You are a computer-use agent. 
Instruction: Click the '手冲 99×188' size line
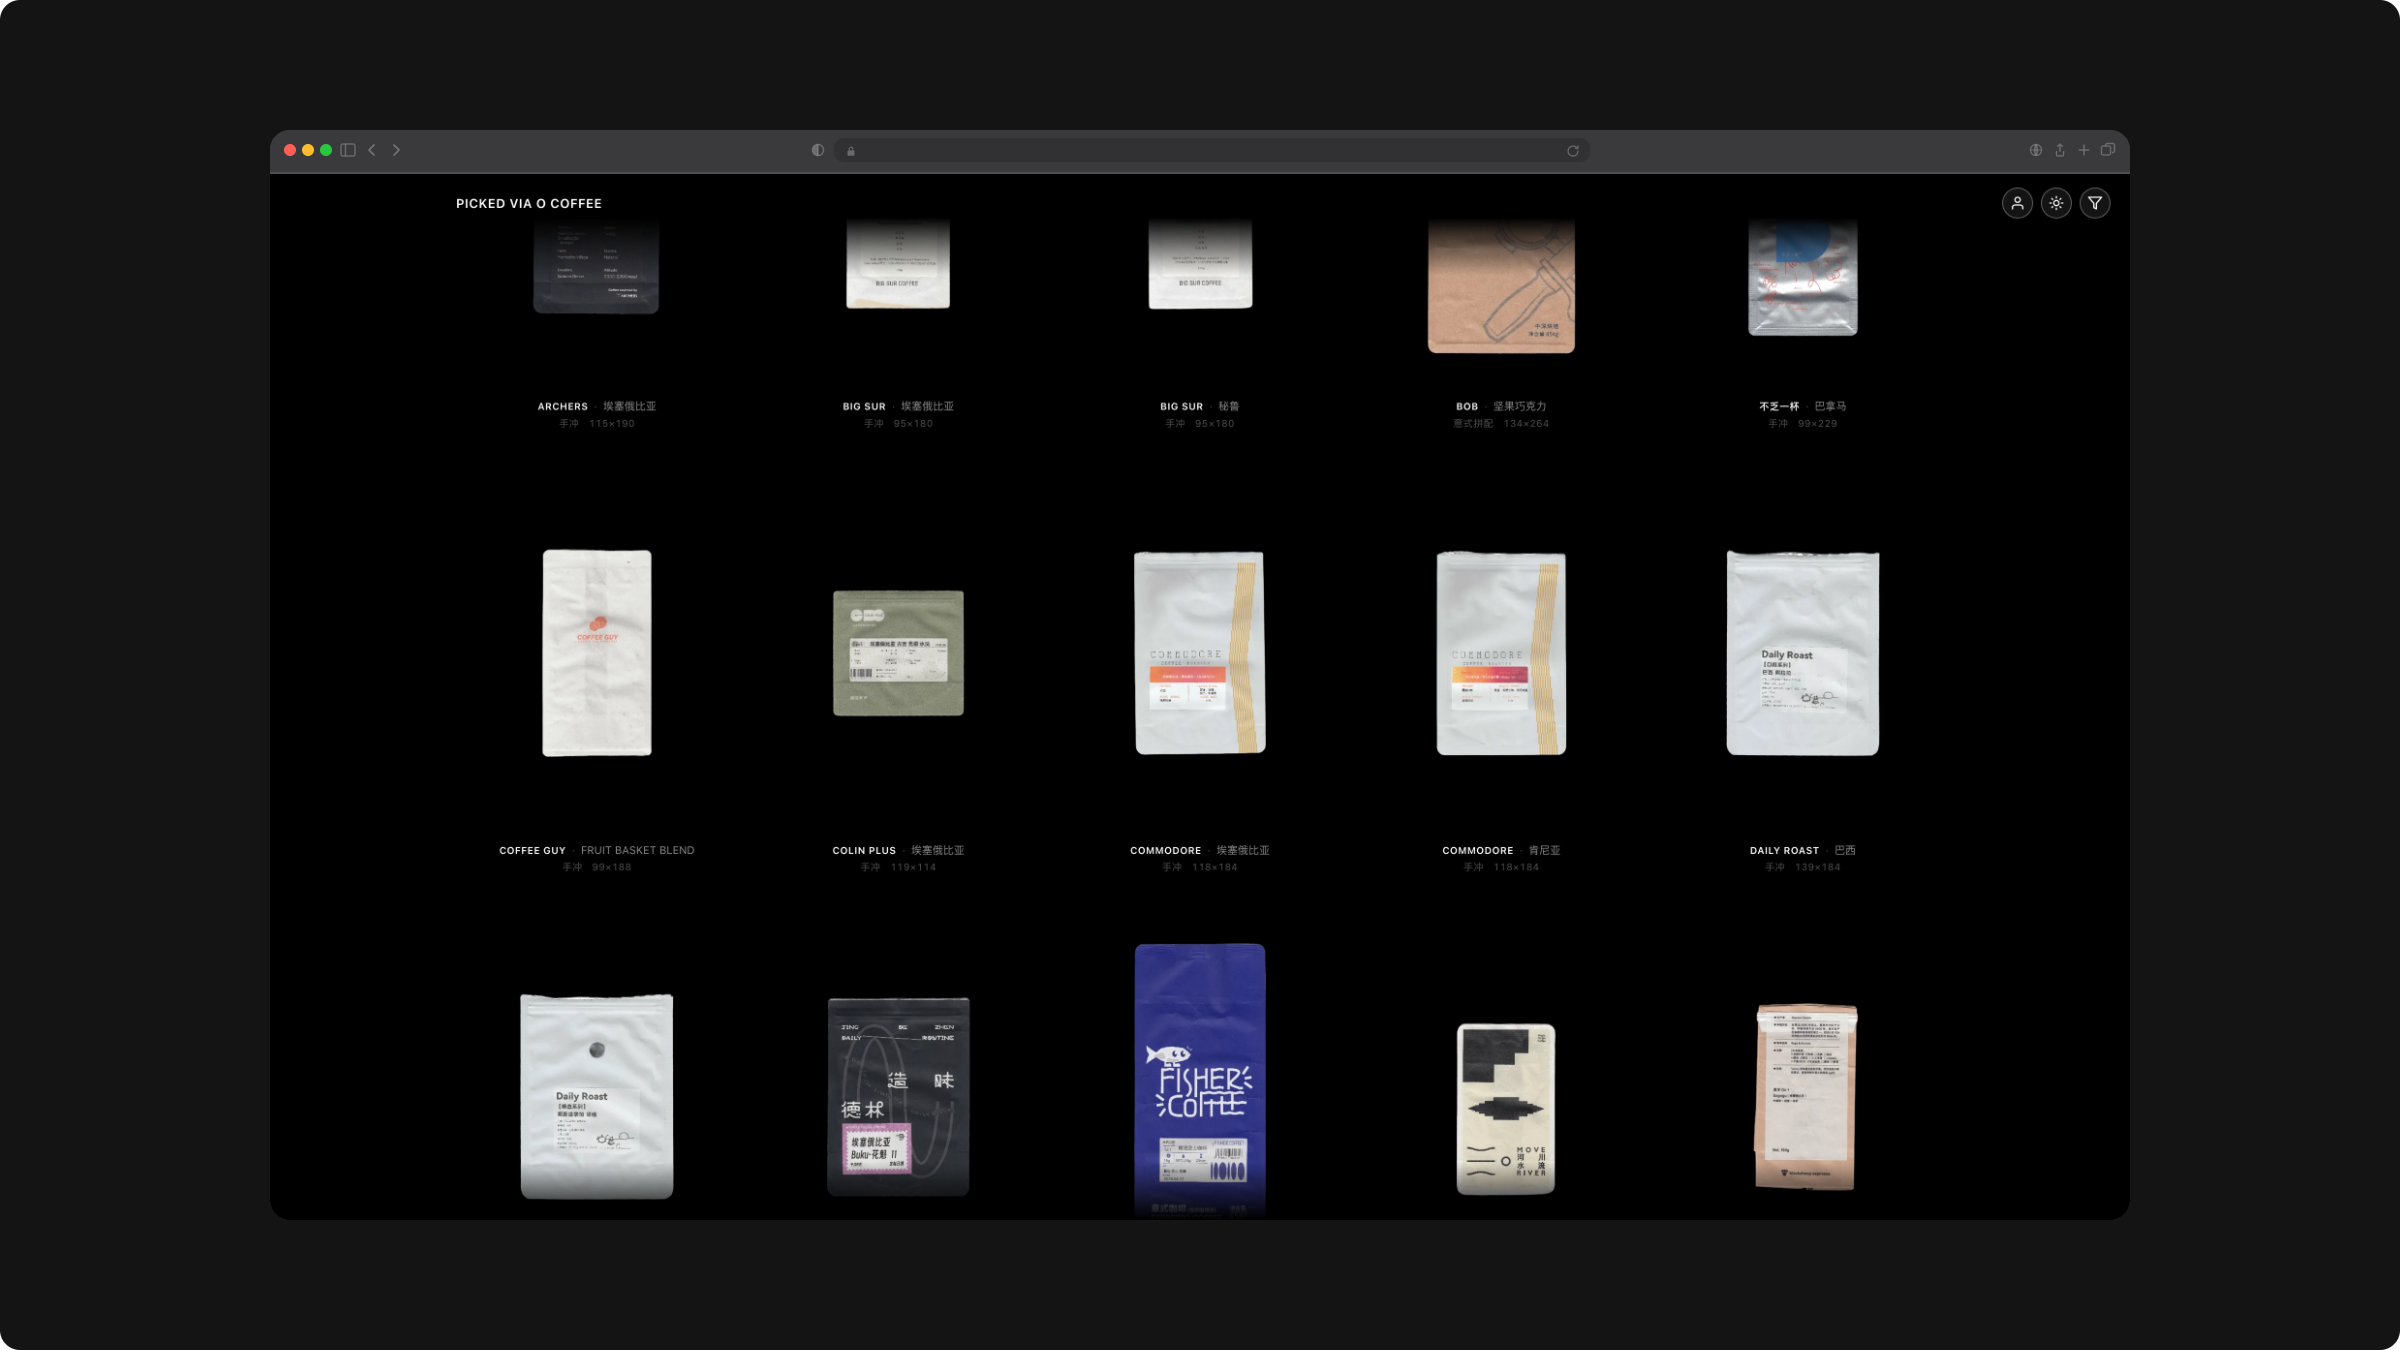(x=597, y=868)
